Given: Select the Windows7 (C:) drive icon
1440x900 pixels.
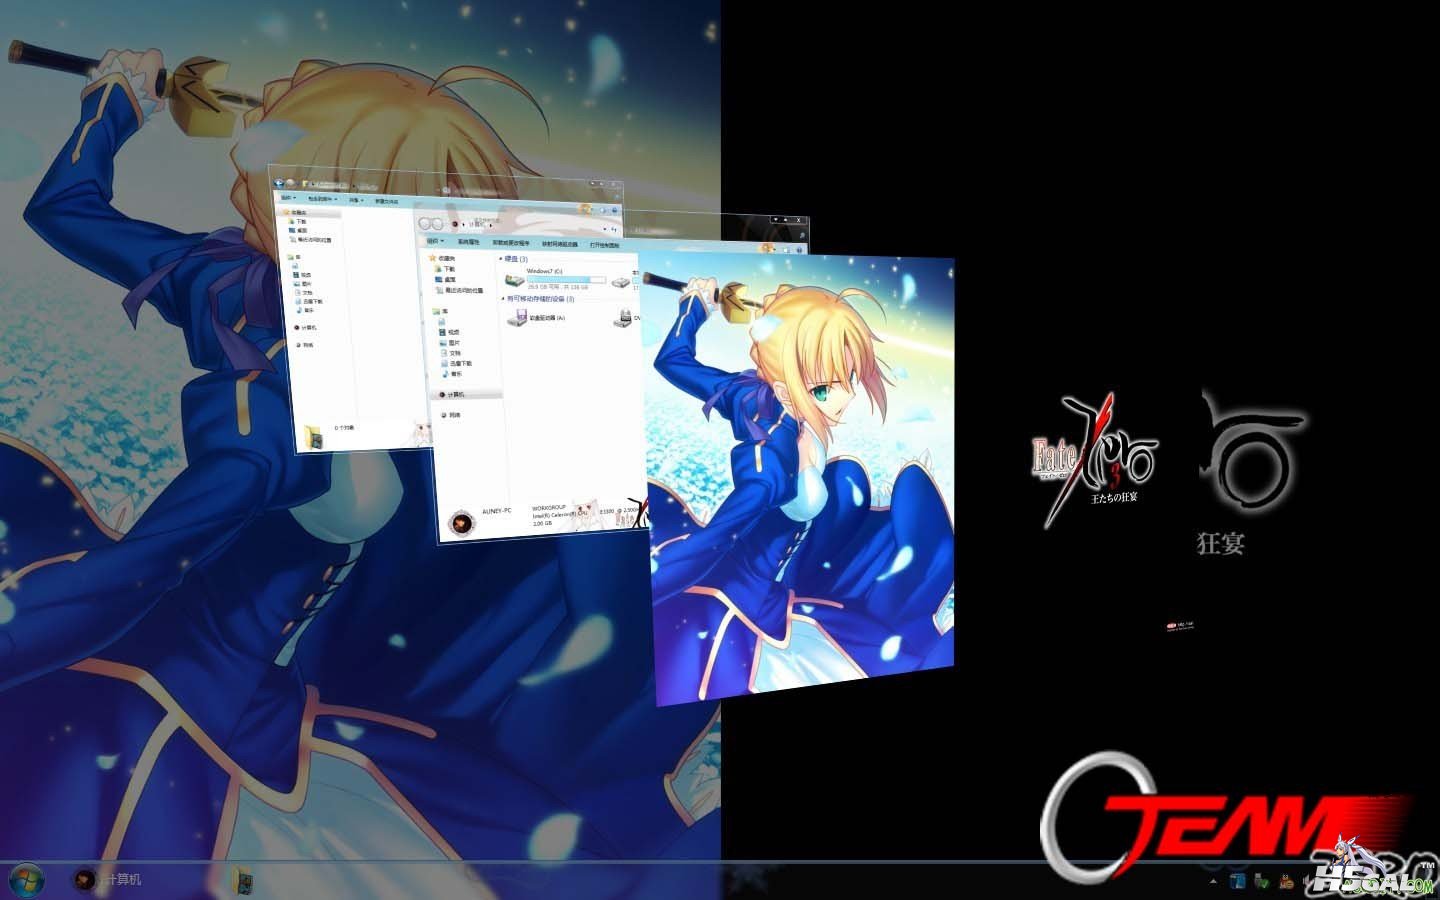Looking at the screenshot, I should [514, 280].
